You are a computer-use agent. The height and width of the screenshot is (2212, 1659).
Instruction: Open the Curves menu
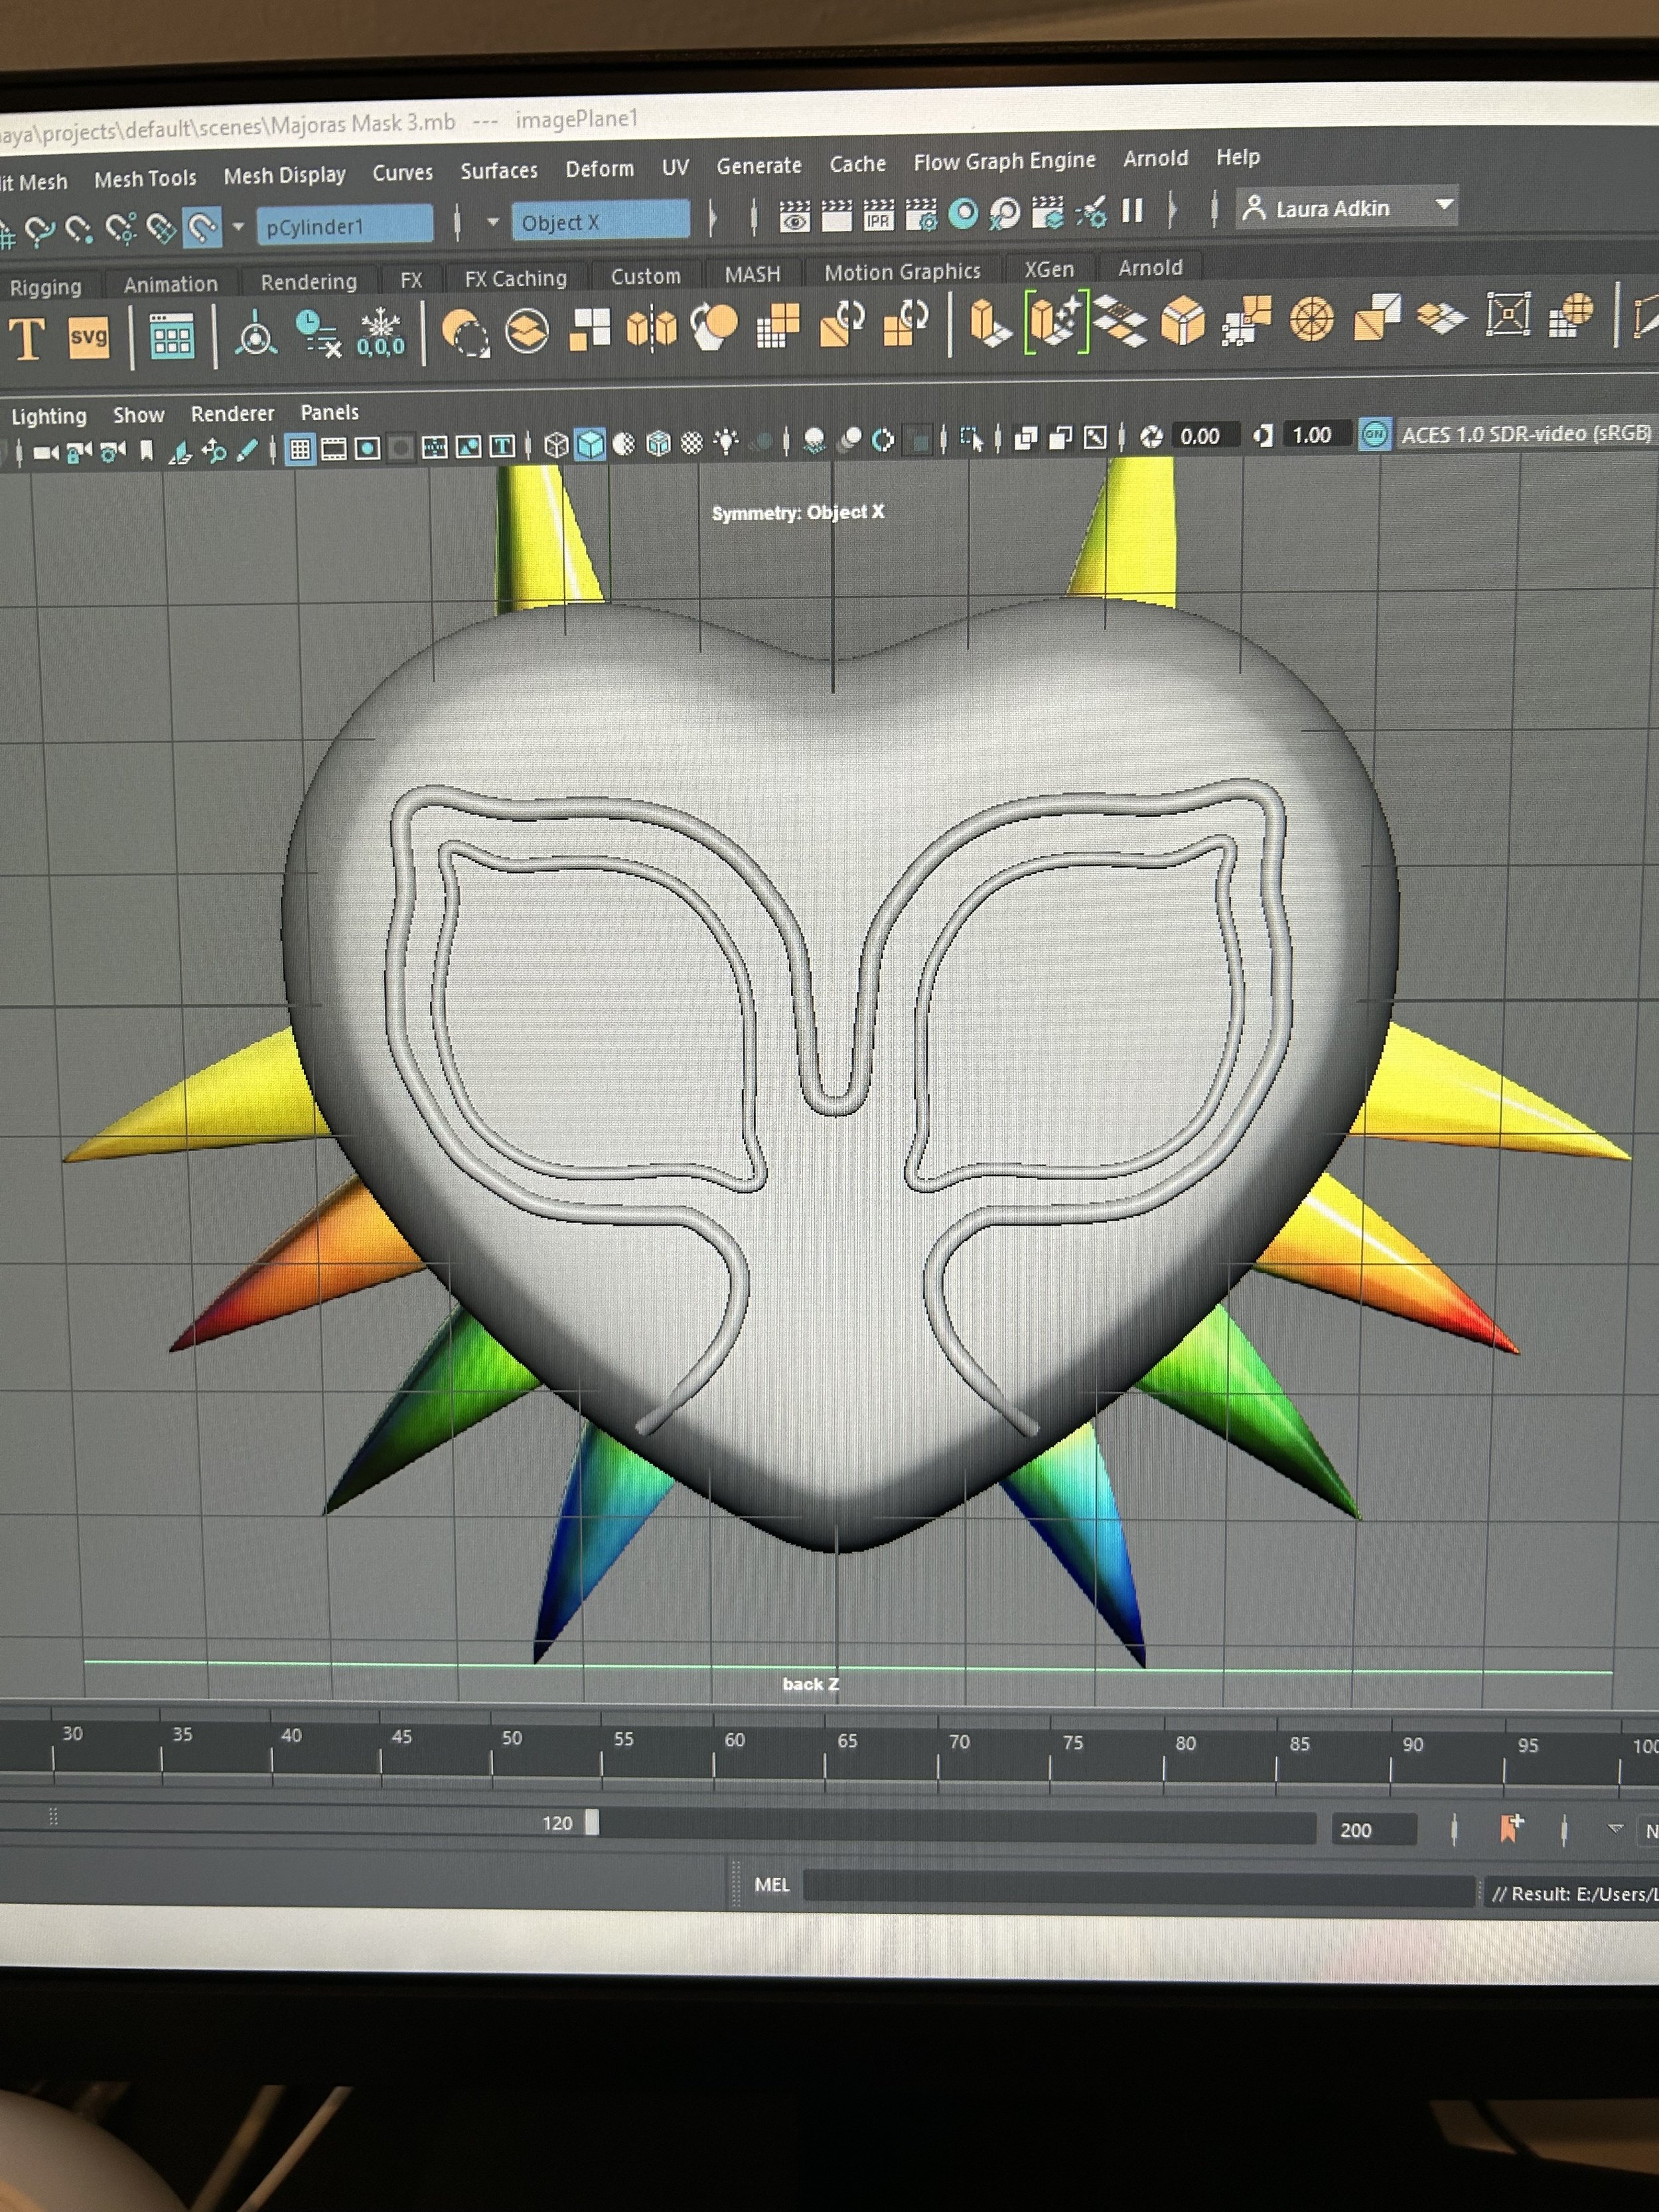point(402,172)
